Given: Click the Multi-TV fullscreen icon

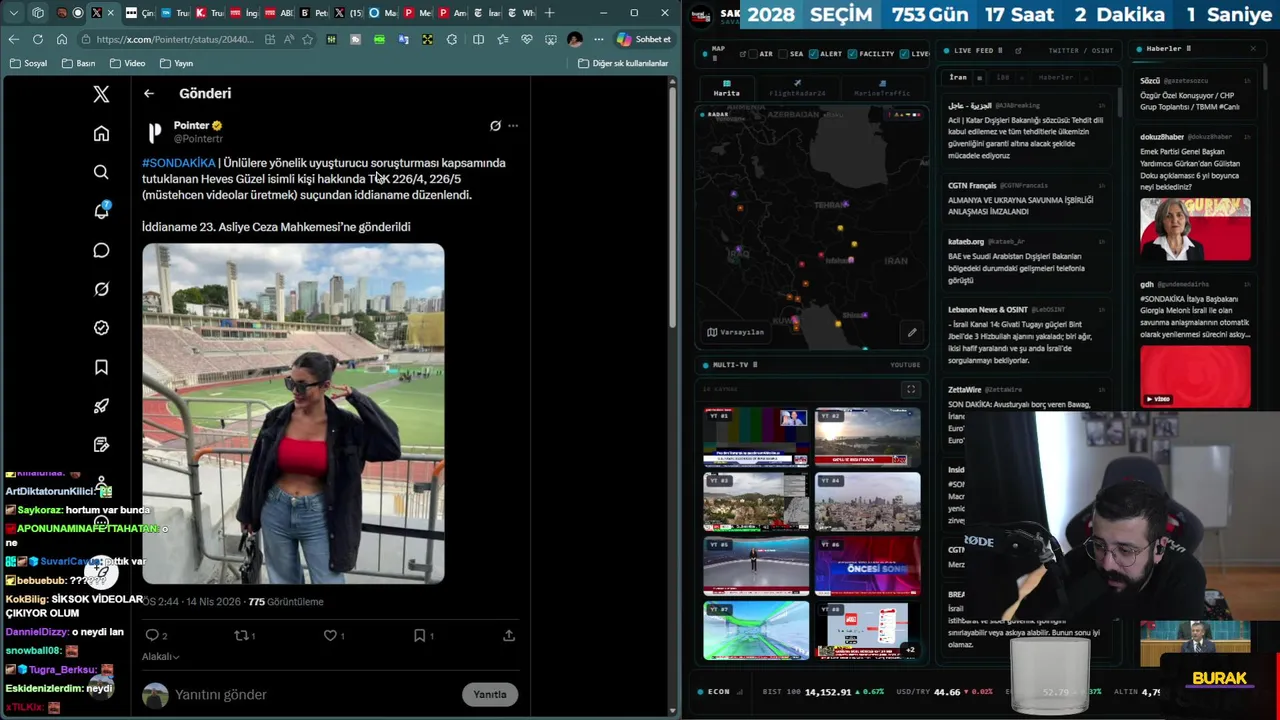Looking at the screenshot, I should 911,389.
